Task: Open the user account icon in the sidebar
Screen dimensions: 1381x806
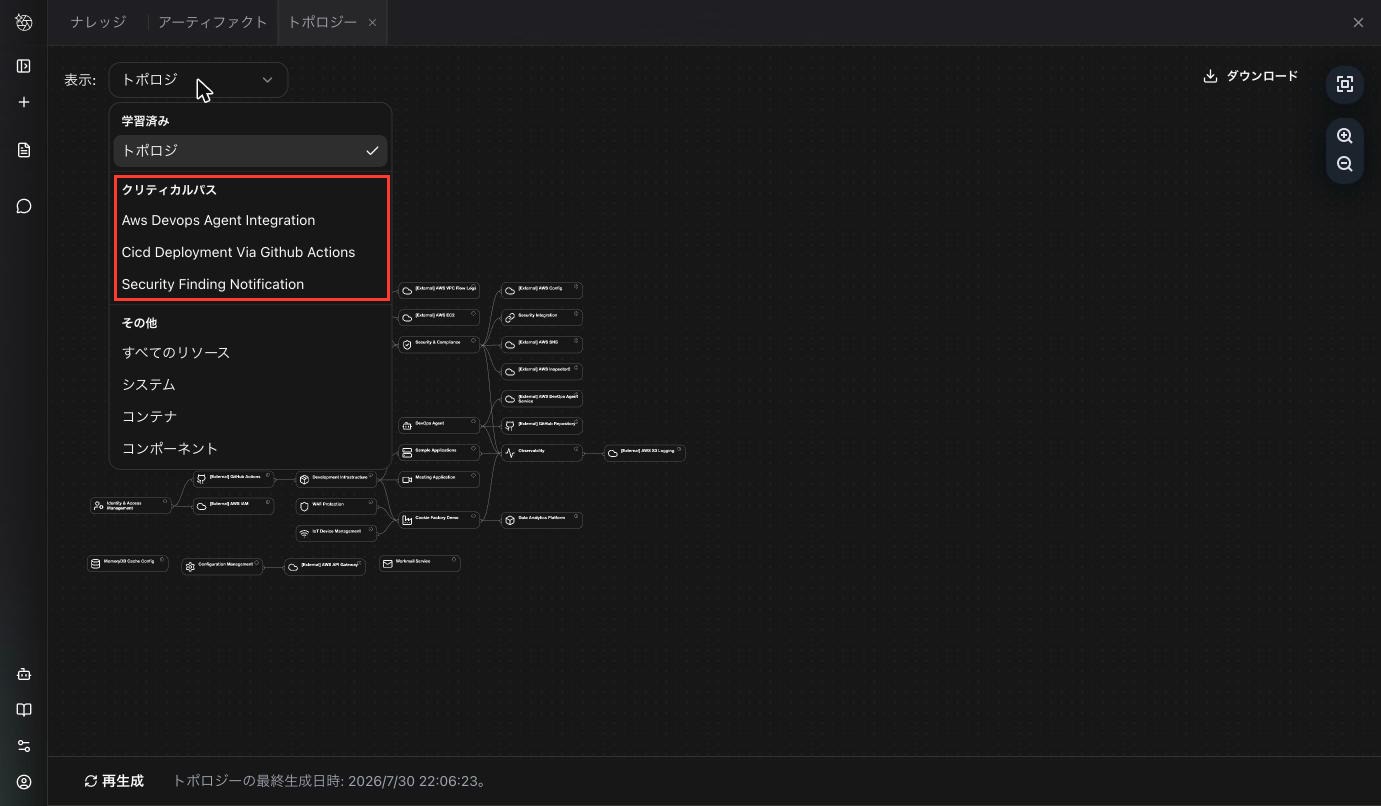Action: tap(24, 782)
